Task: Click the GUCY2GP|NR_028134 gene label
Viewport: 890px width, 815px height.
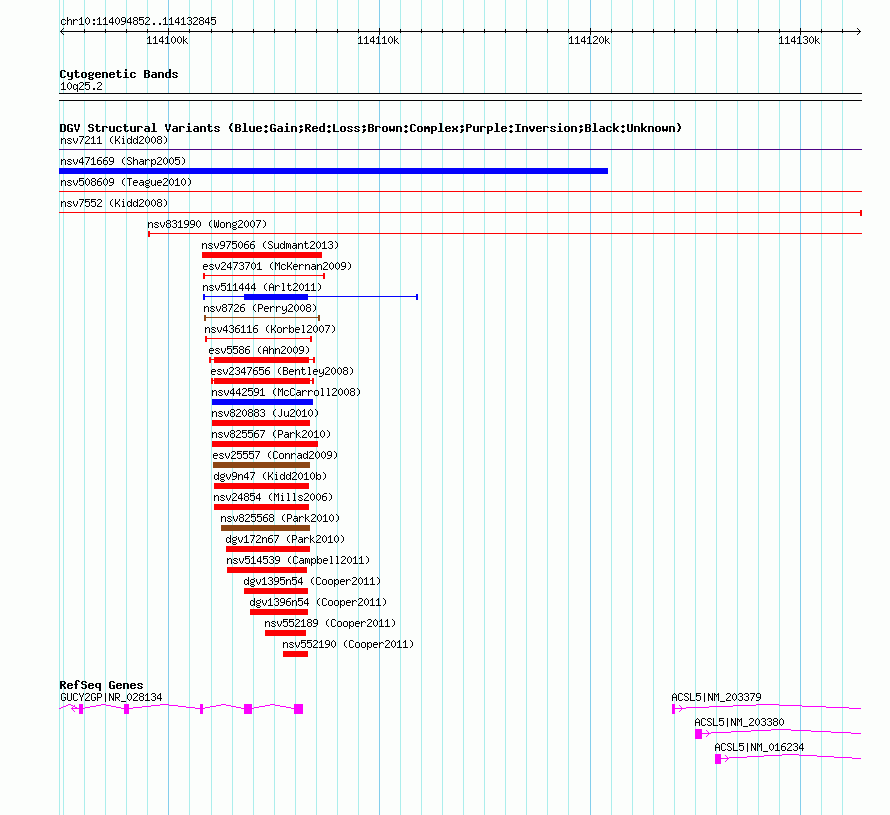Action: click(111, 697)
